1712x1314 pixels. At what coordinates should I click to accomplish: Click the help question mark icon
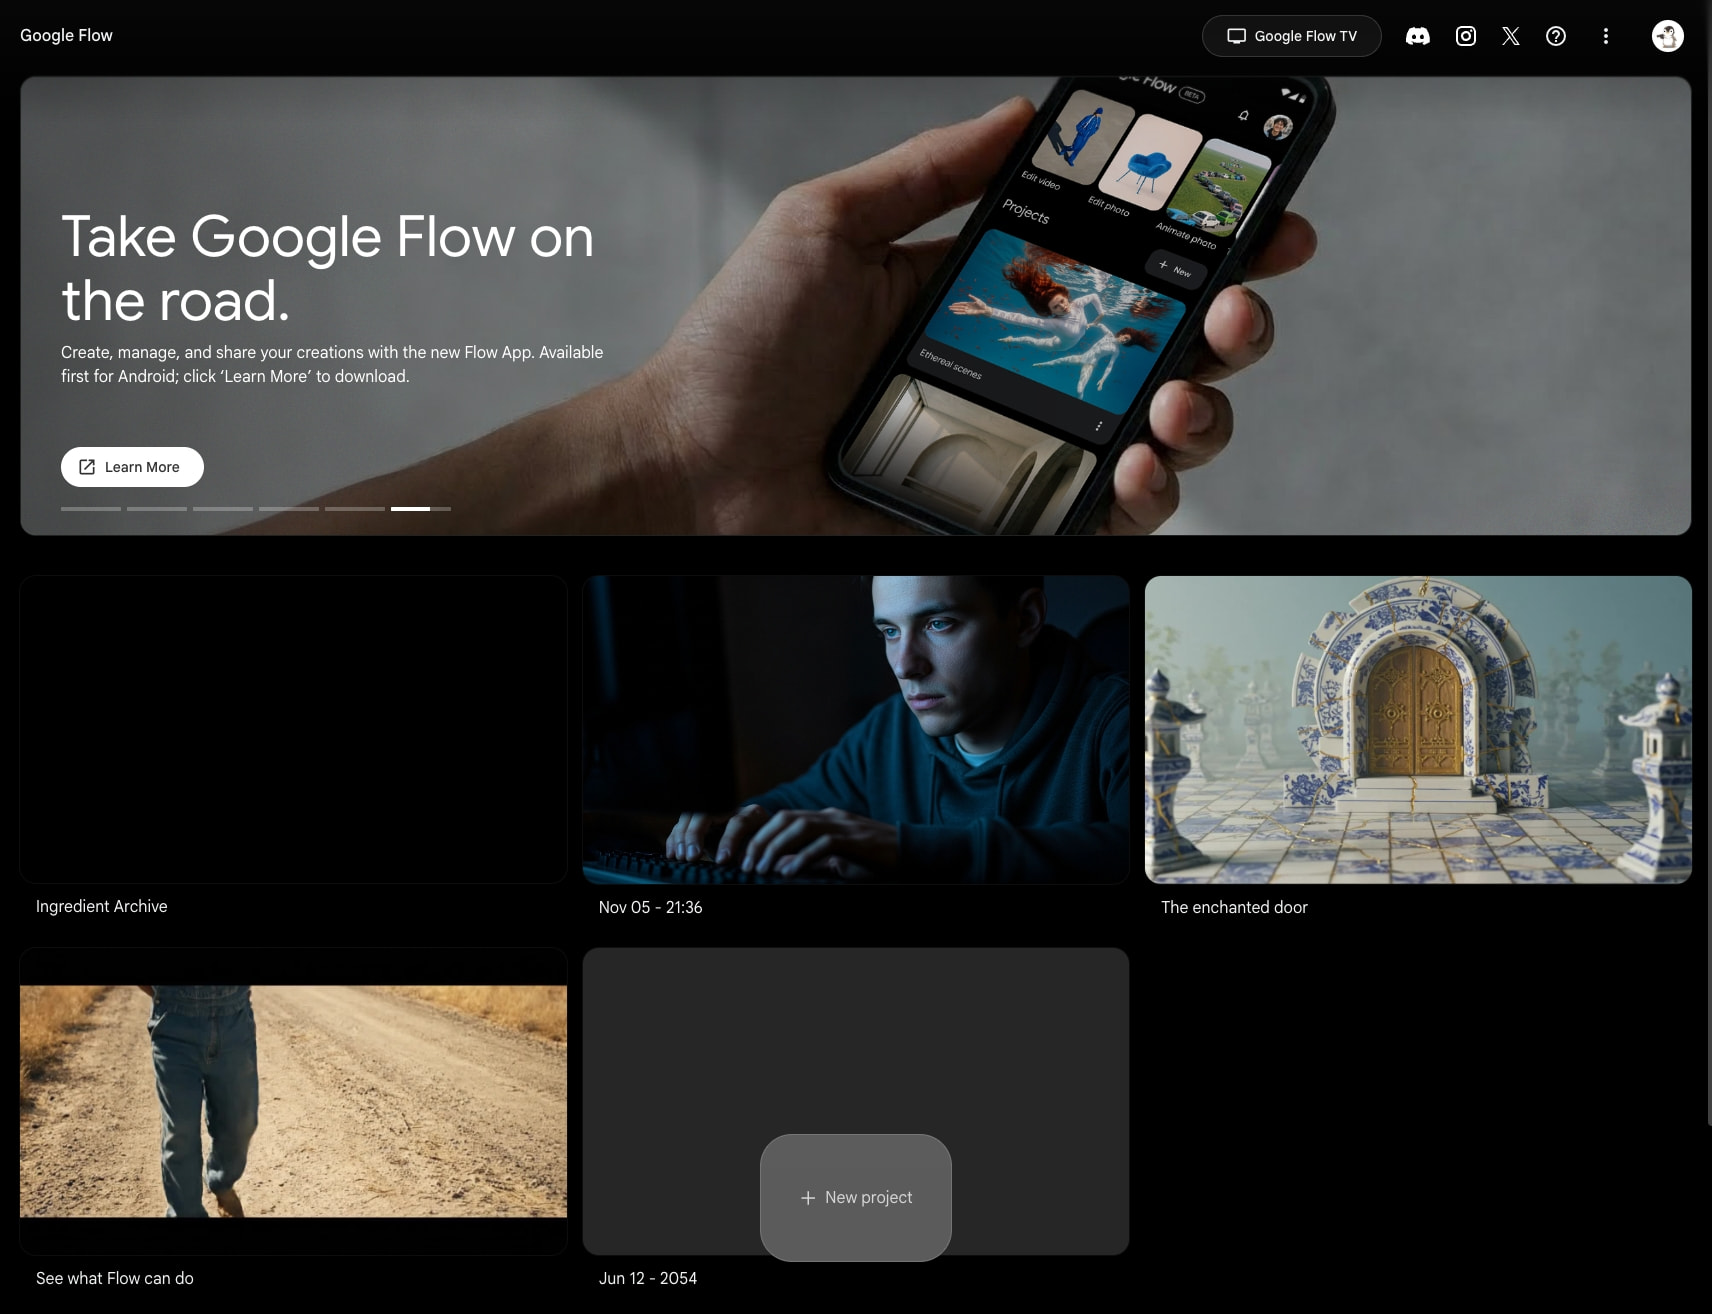click(x=1555, y=36)
